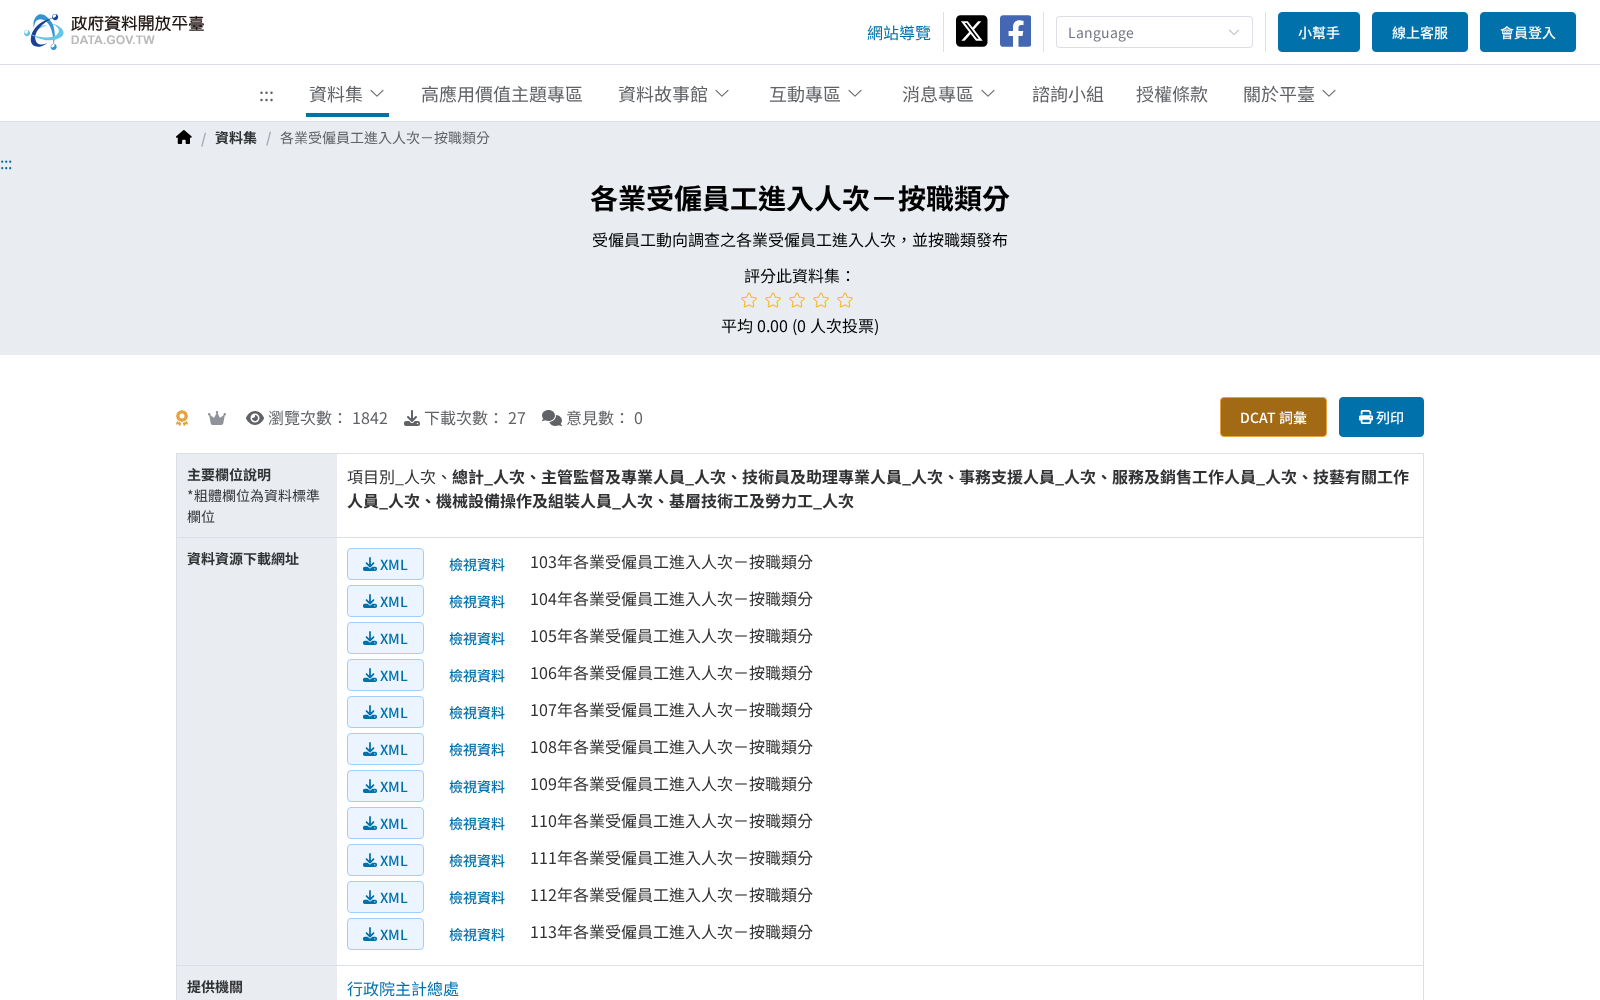Open 高應用價值主題專區 nav item
Screen dimensions: 1600x1000
pyautogui.click(x=502, y=94)
